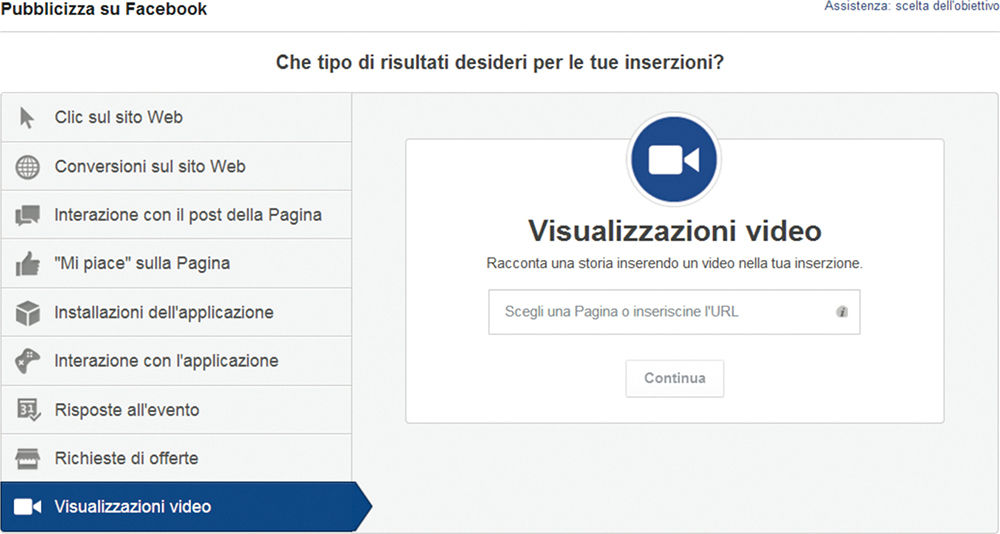The width and height of the screenshot is (1000, 534).
Task: Click the chat bubbles icon beside Interazione con il post
Action: click(27, 216)
